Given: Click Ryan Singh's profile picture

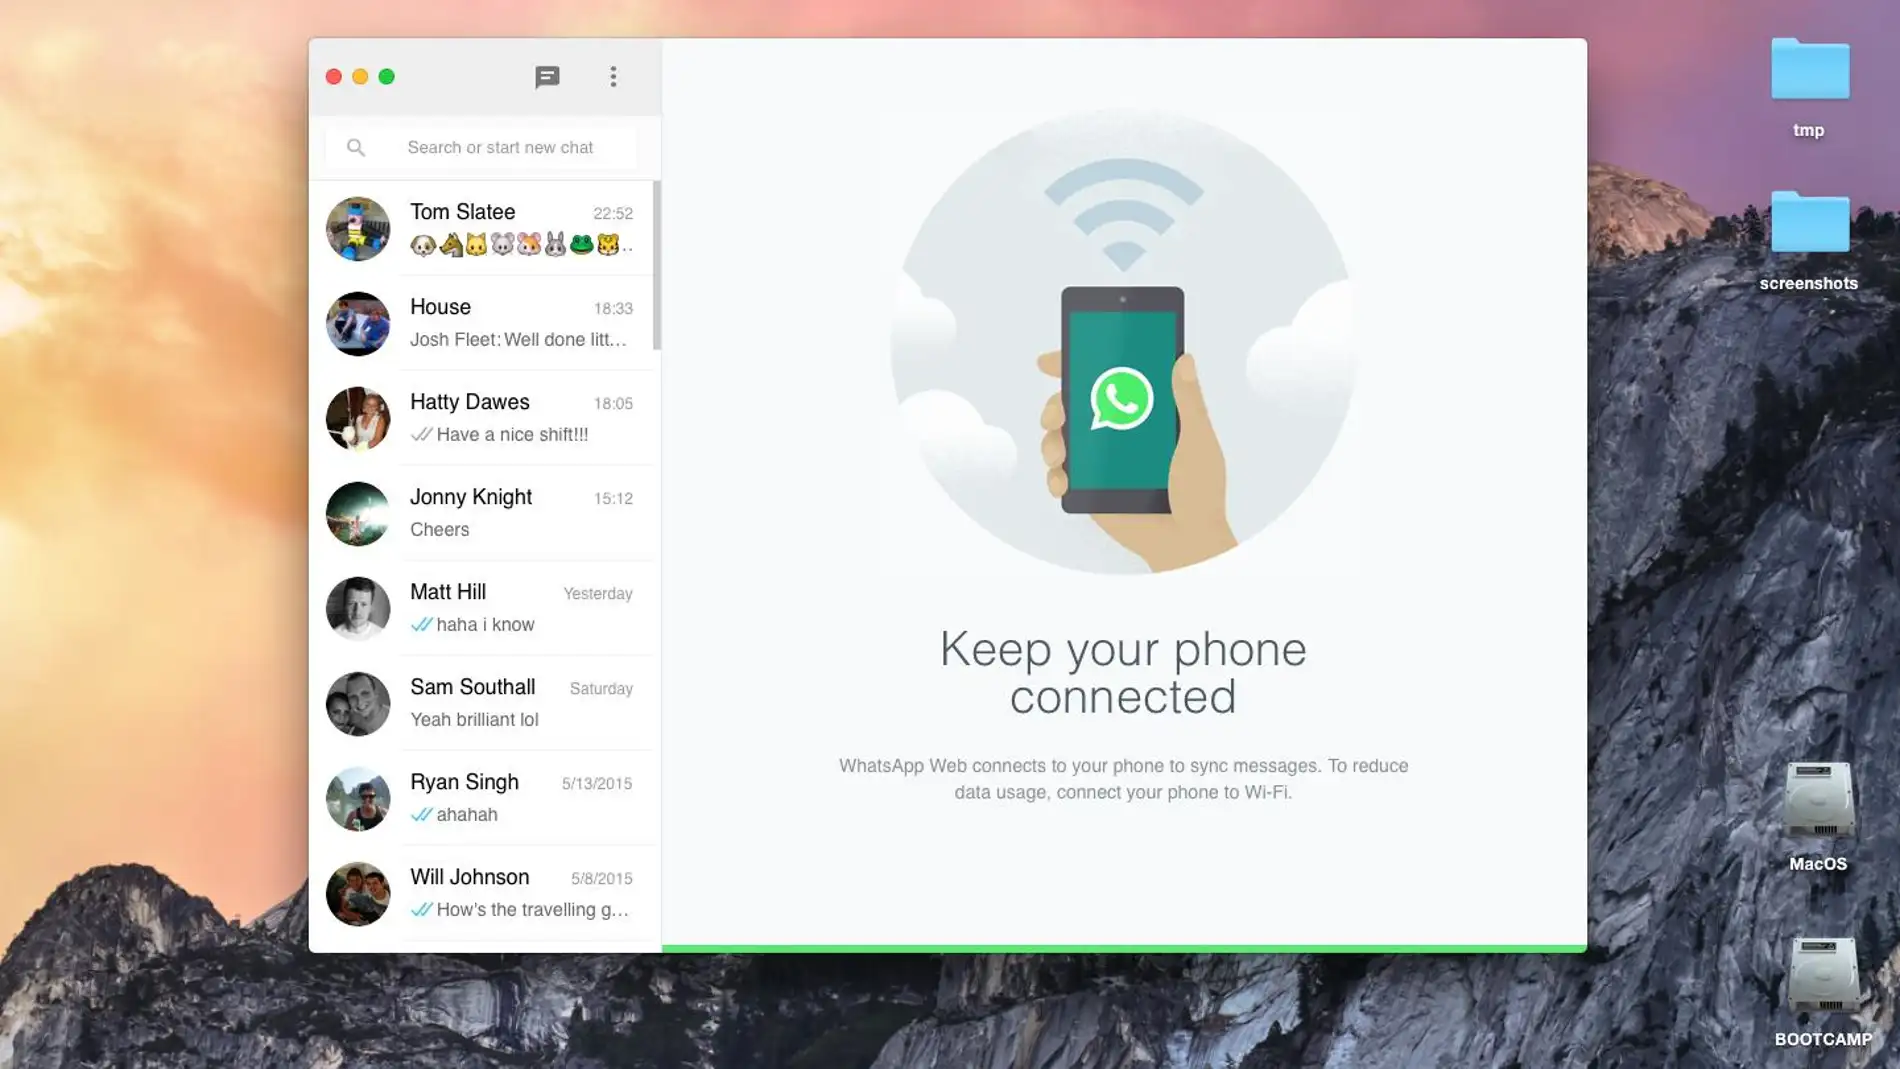Looking at the screenshot, I should [358, 799].
